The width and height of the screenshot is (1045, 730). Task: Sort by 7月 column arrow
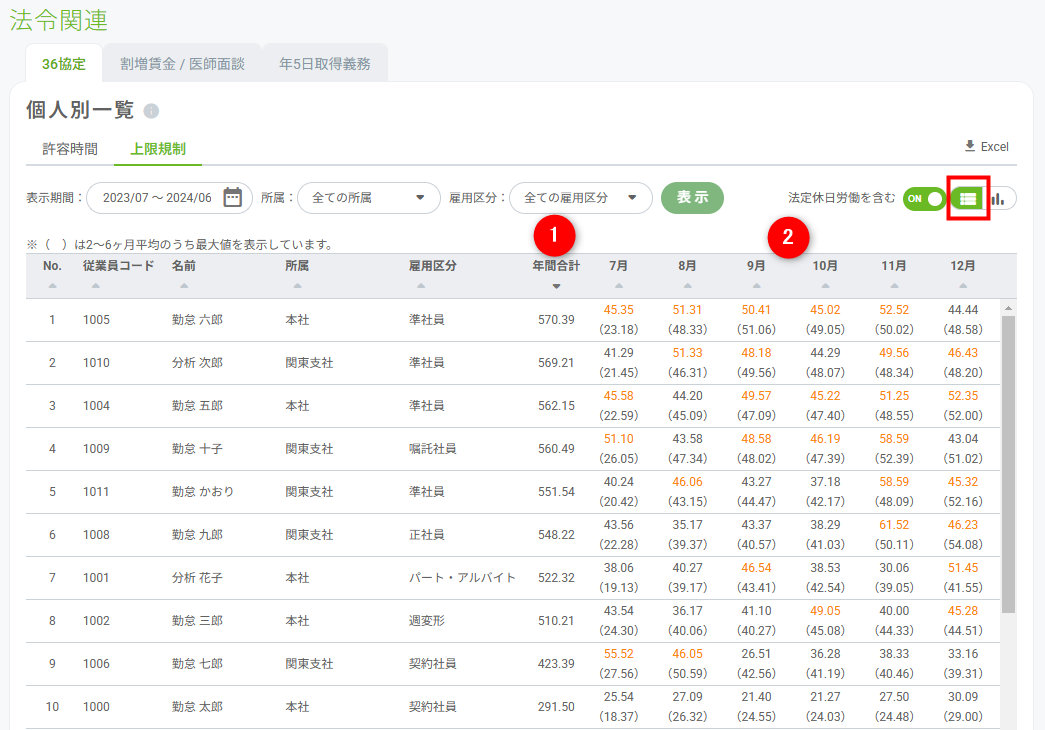pos(619,286)
